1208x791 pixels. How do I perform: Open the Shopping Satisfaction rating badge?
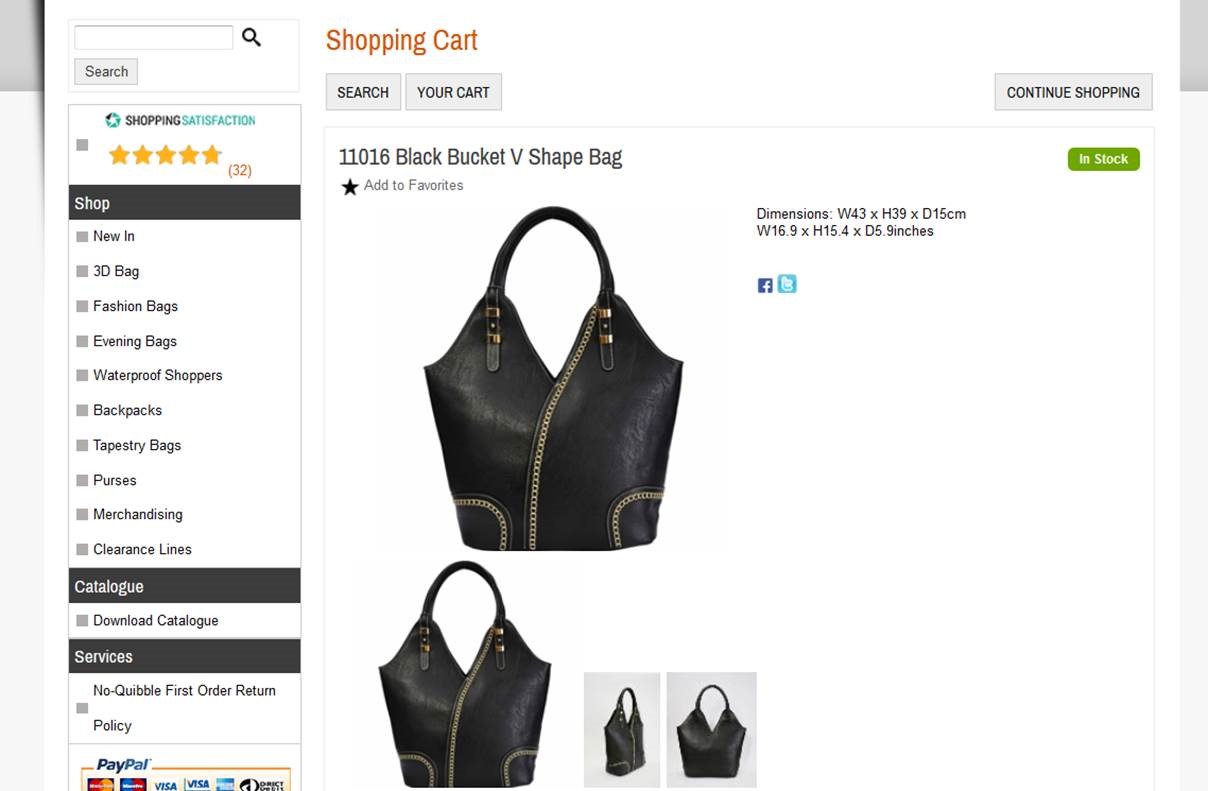180,120
